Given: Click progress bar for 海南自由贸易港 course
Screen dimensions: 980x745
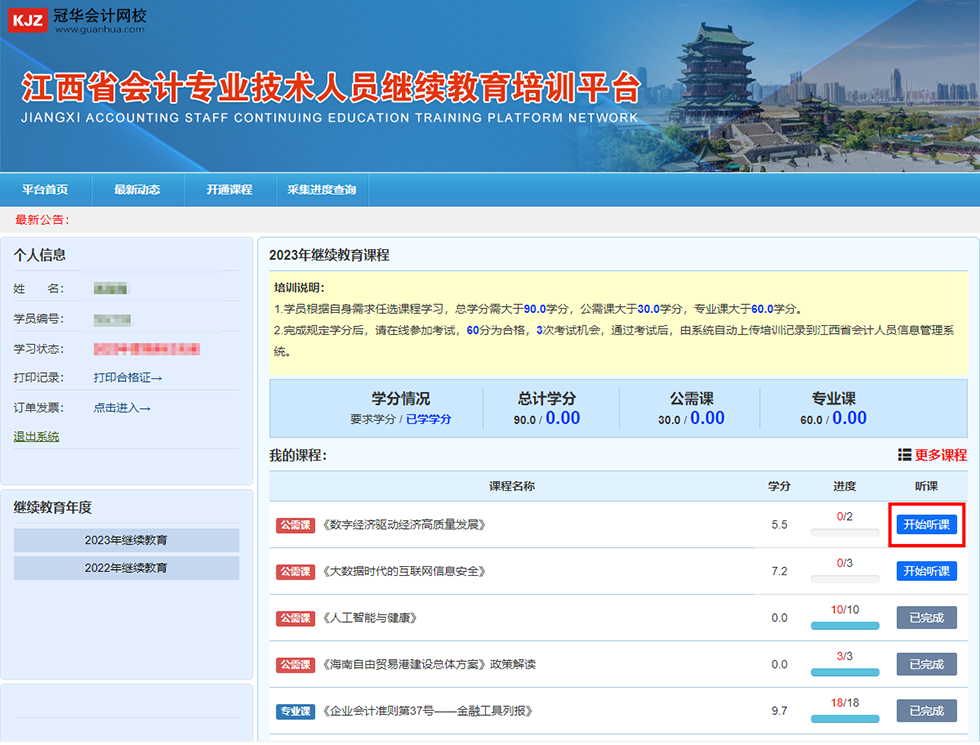Looking at the screenshot, I should click(x=844, y=673).
